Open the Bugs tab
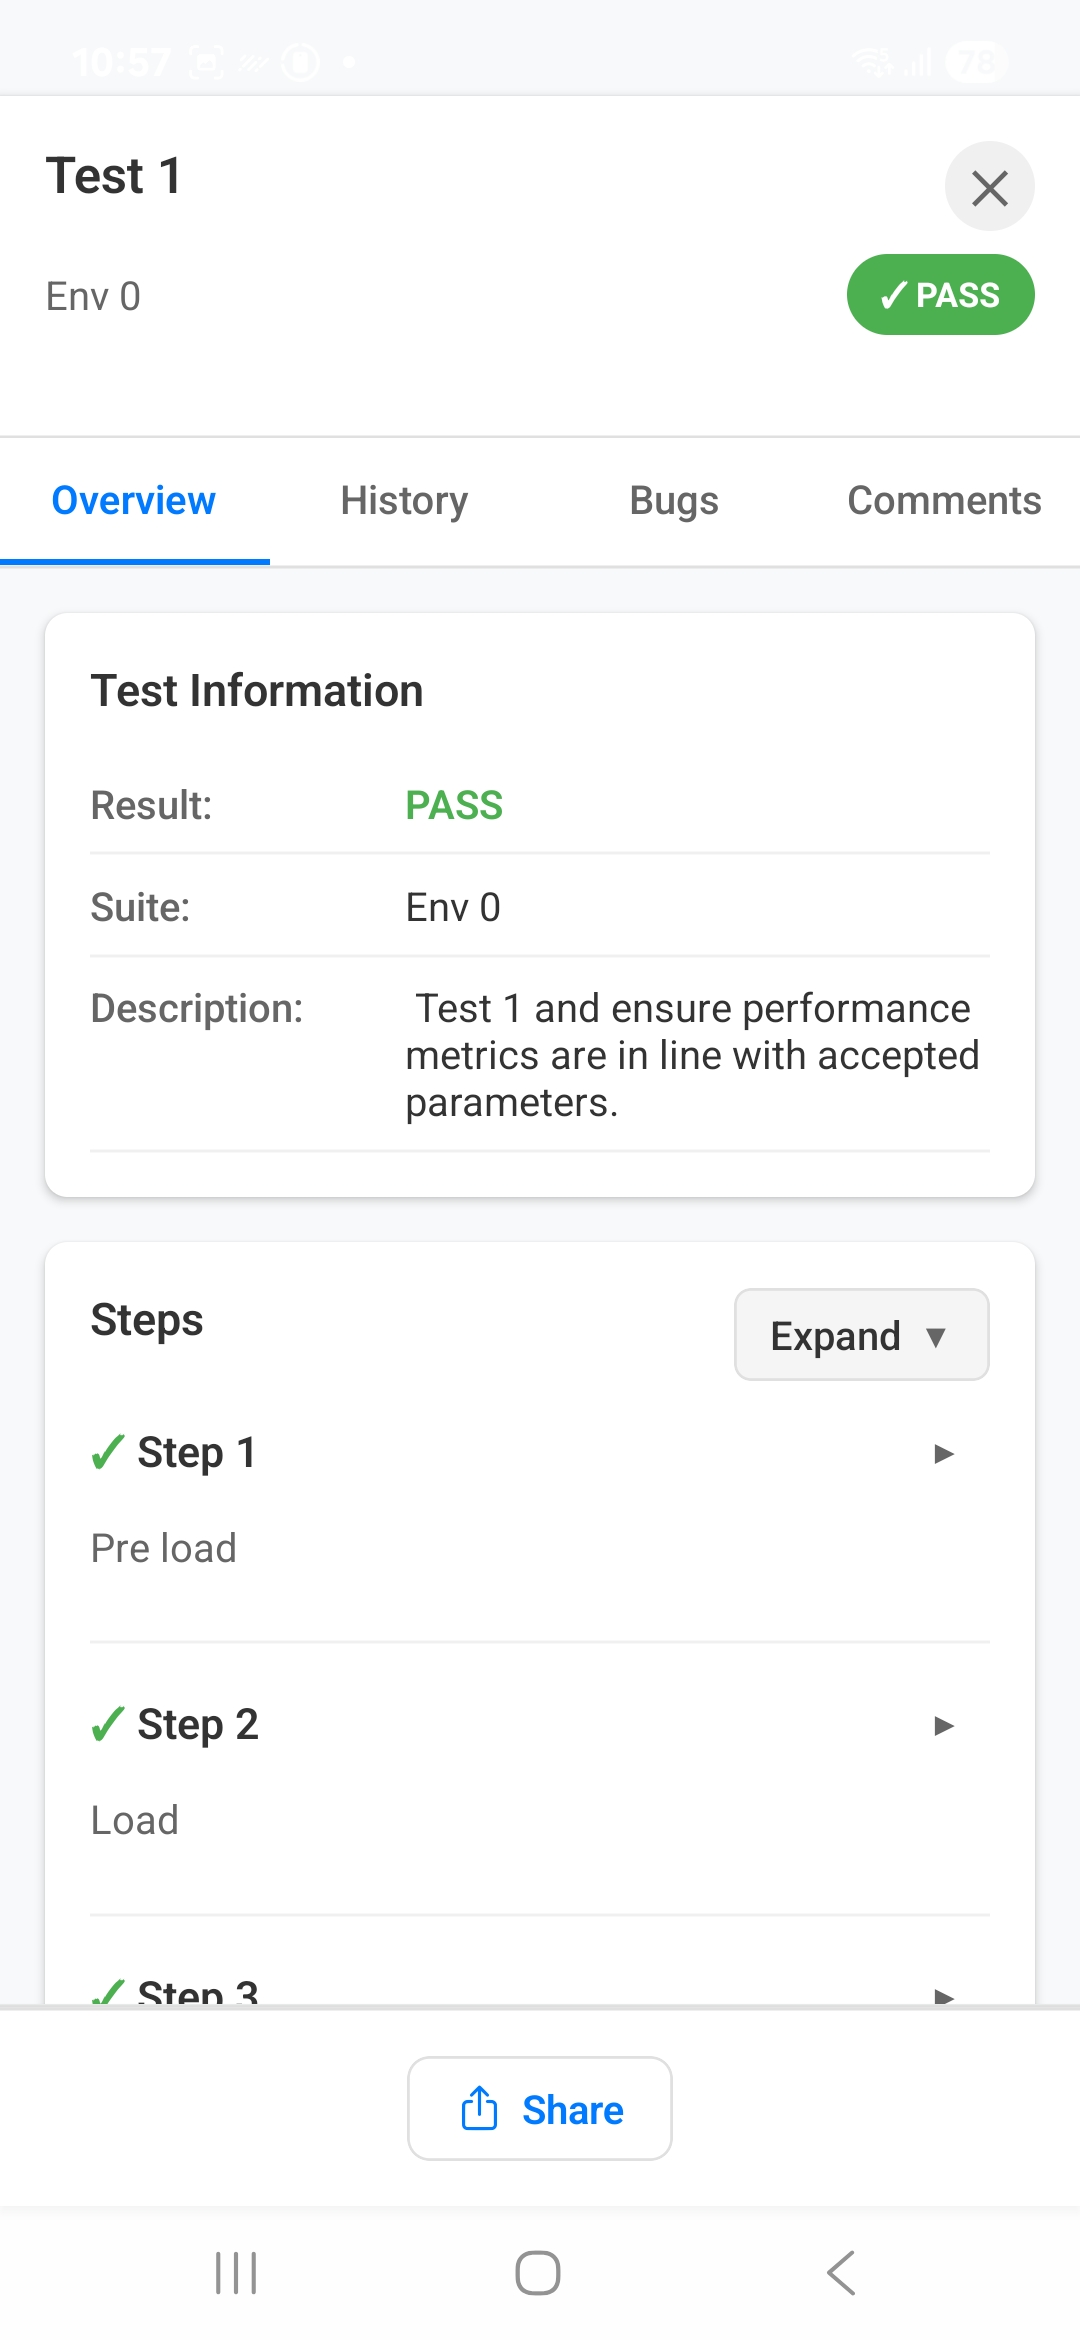Screen dimensions: 1080x2340 673,499
